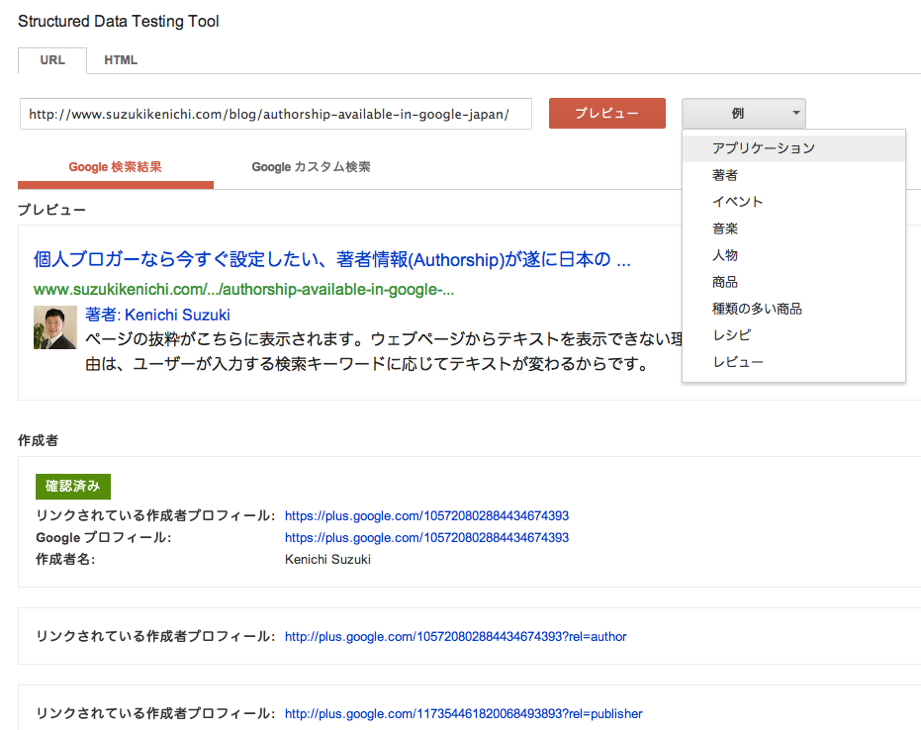921x730 pixels.
Task: Open the Google 検索結果 tab
Action: pos(115,167)
